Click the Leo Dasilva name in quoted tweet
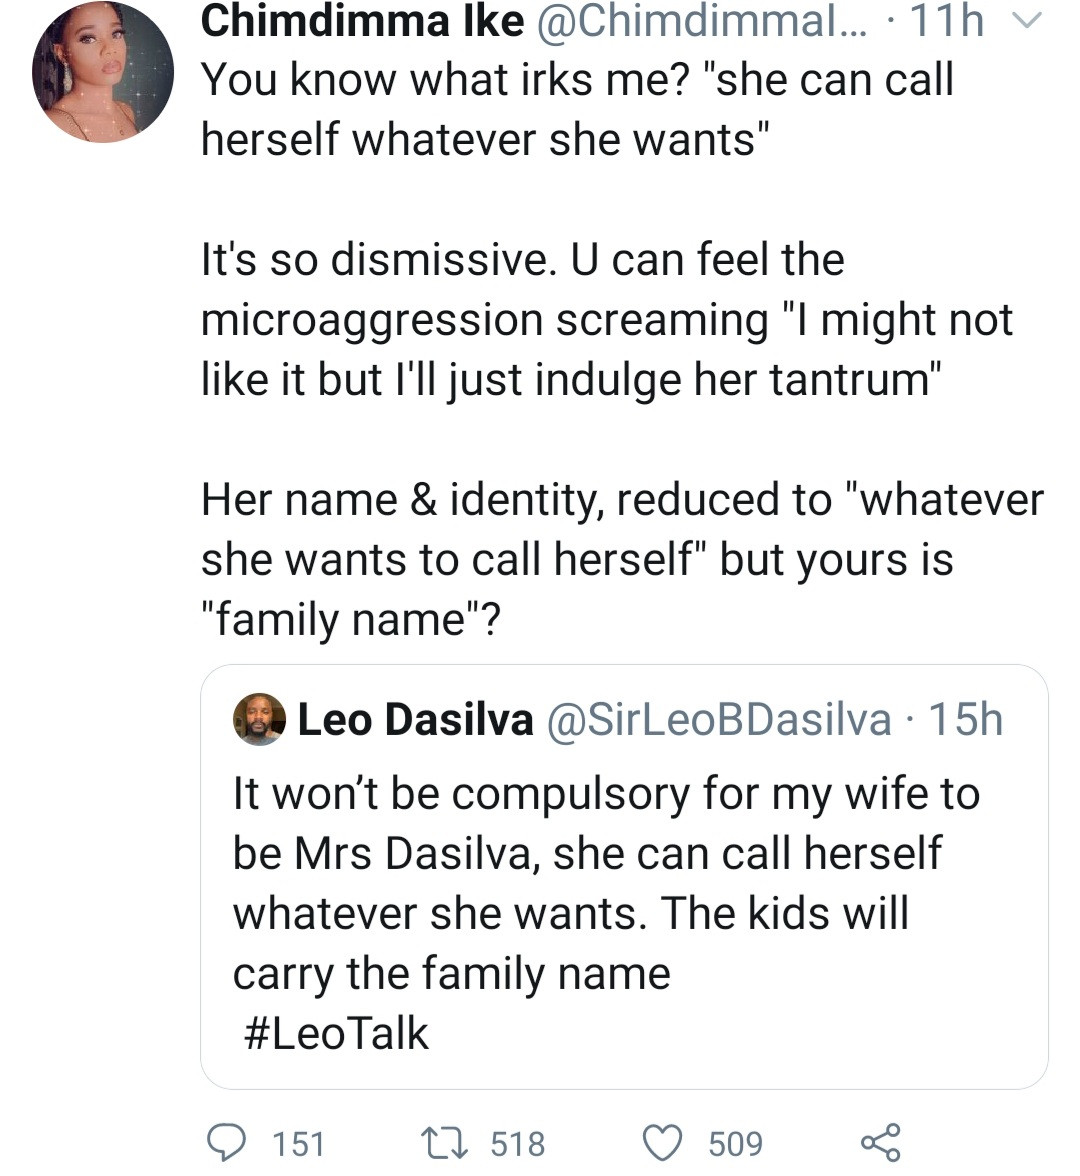The image size is (1080, 1176). [x=415, y=720]
